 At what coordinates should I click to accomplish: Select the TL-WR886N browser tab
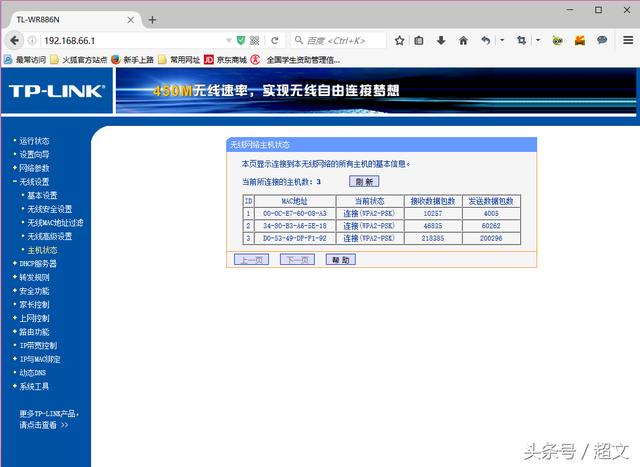click(x=73, y=20)
